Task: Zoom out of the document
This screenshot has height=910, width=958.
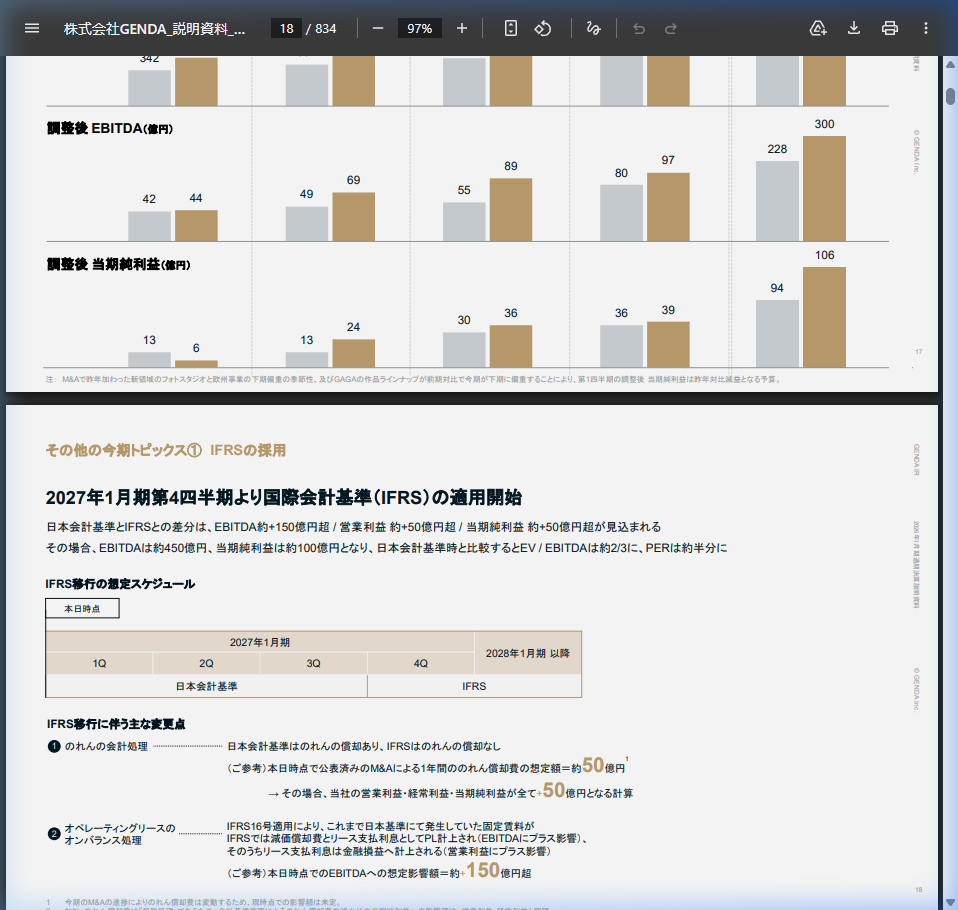Action: 376,28
